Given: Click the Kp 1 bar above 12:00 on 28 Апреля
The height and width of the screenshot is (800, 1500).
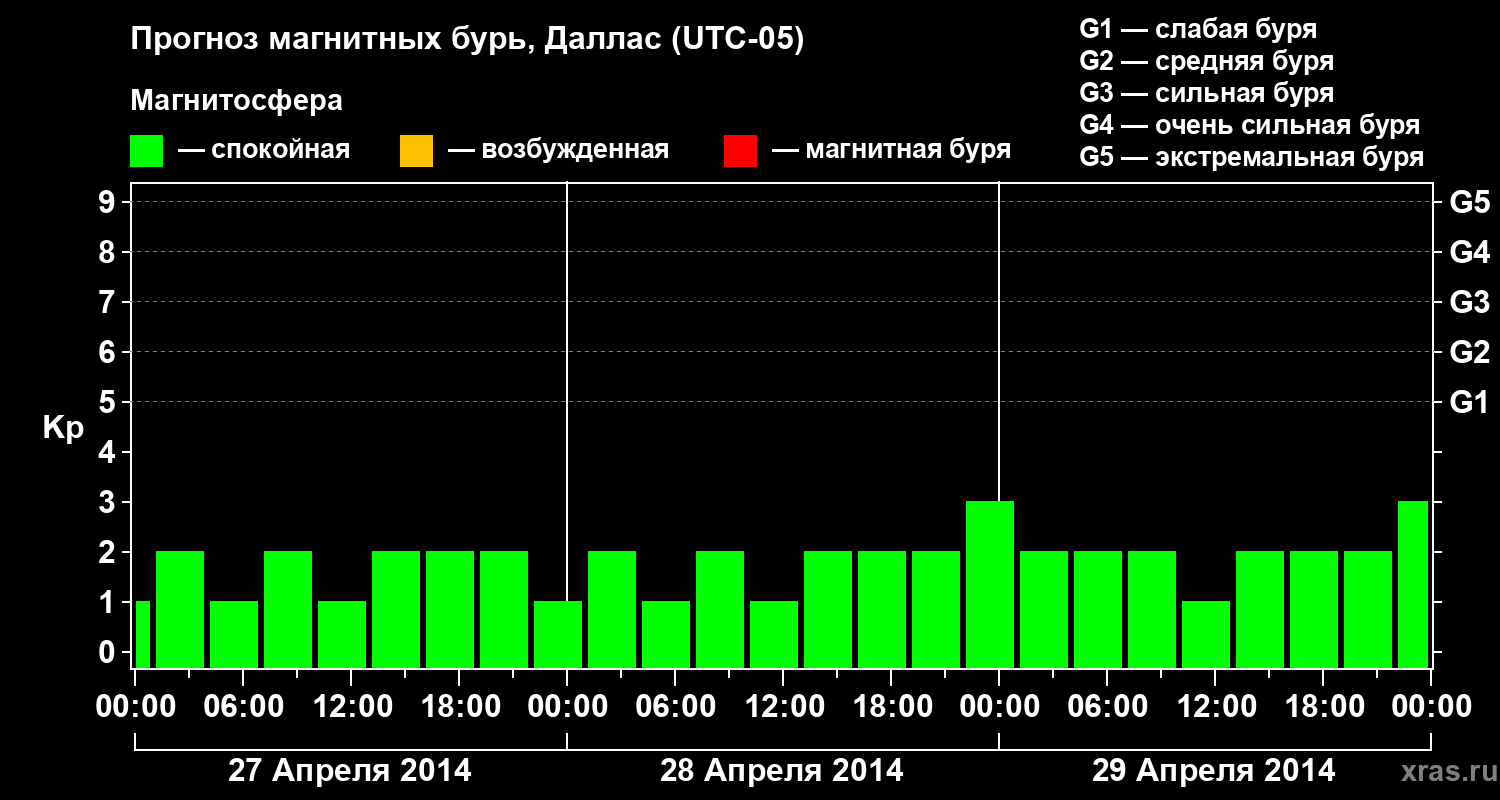Looking at the screenshot, I should (774, 634).
